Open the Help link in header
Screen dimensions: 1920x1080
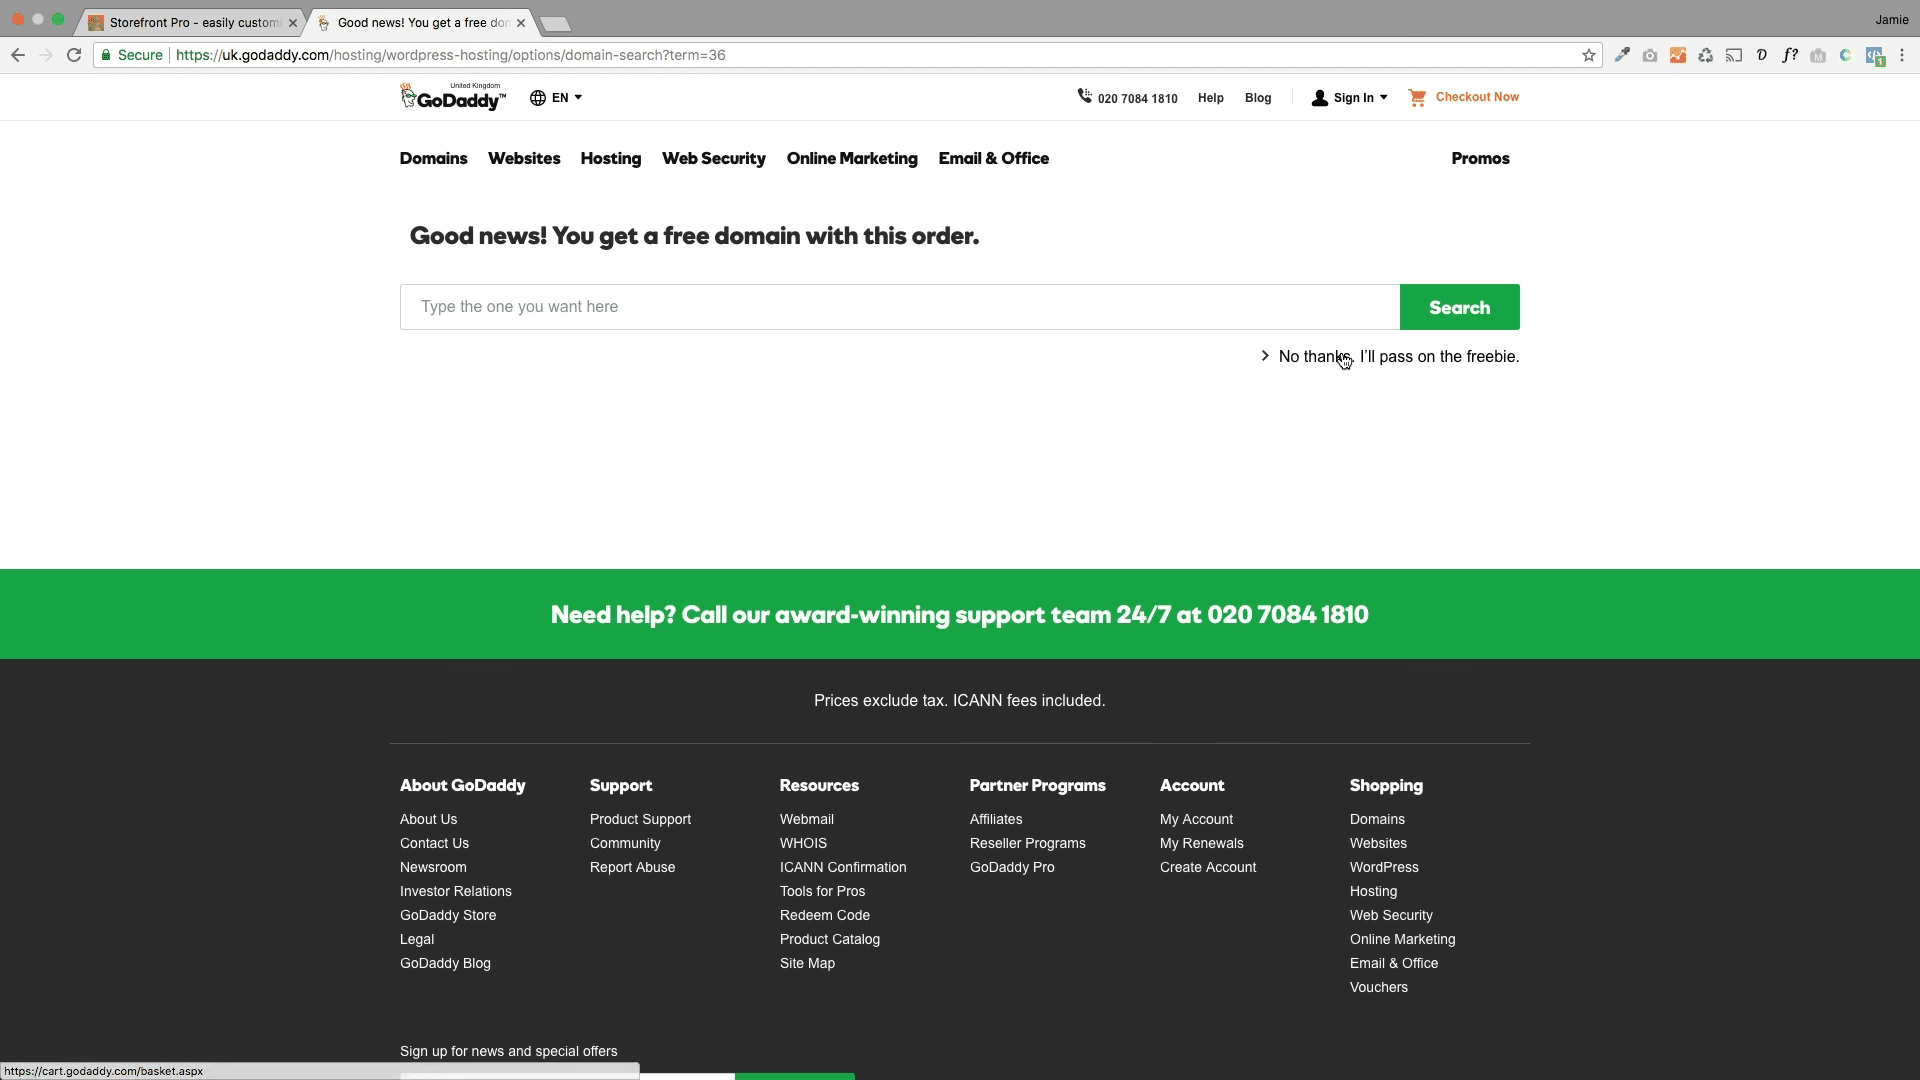1210,98
